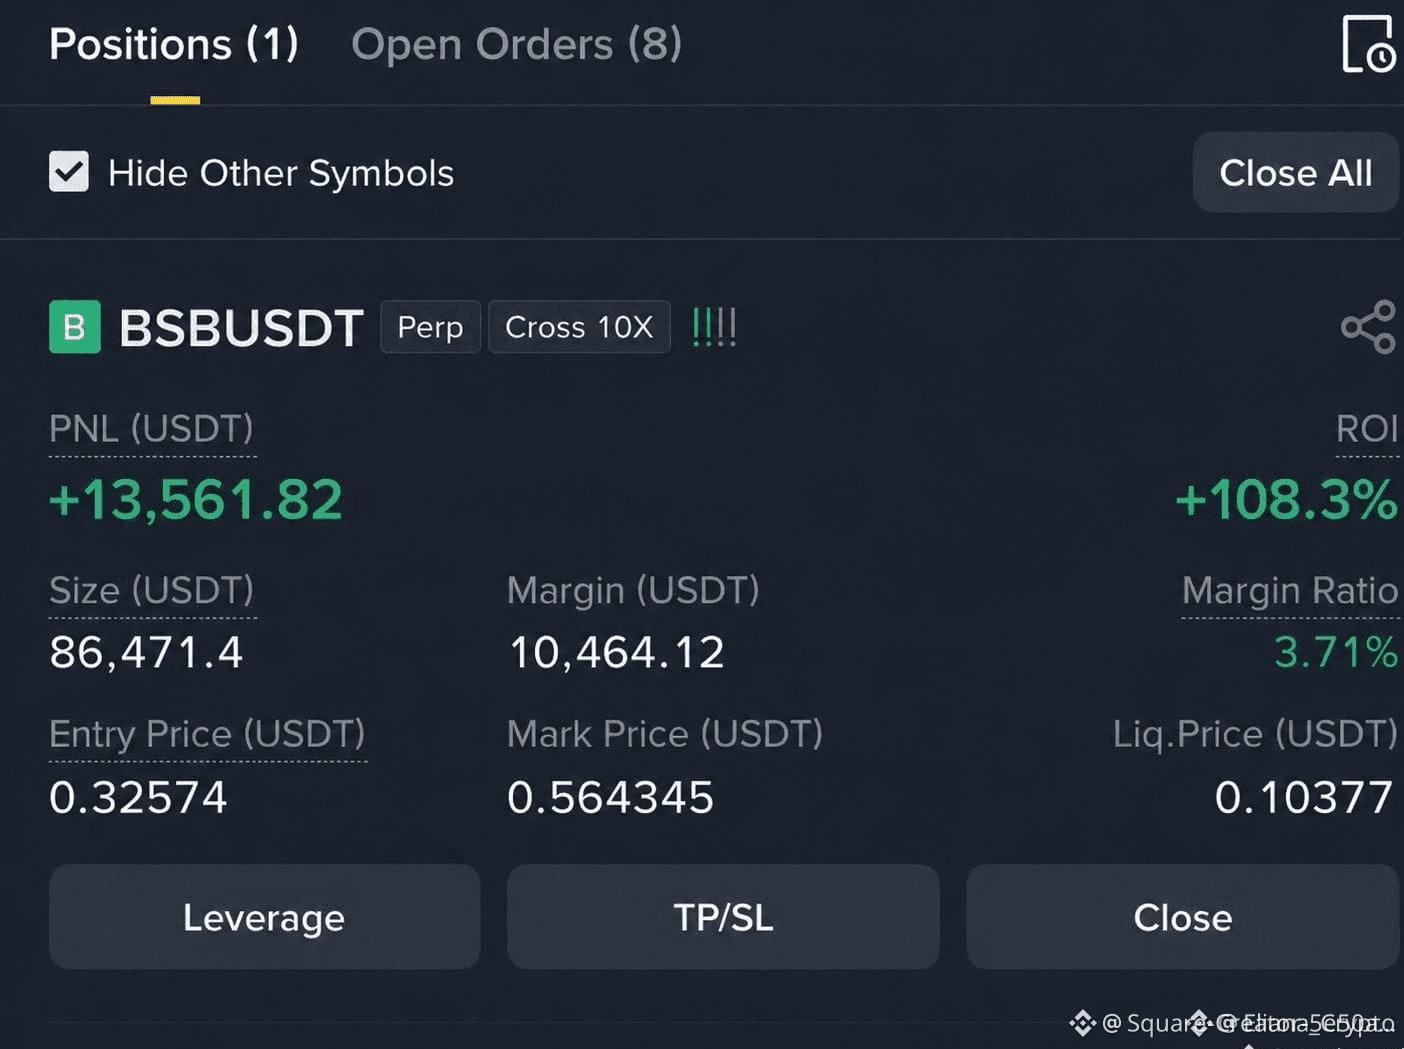Tap the Entry Price (USDT) label

pos(207,734)
